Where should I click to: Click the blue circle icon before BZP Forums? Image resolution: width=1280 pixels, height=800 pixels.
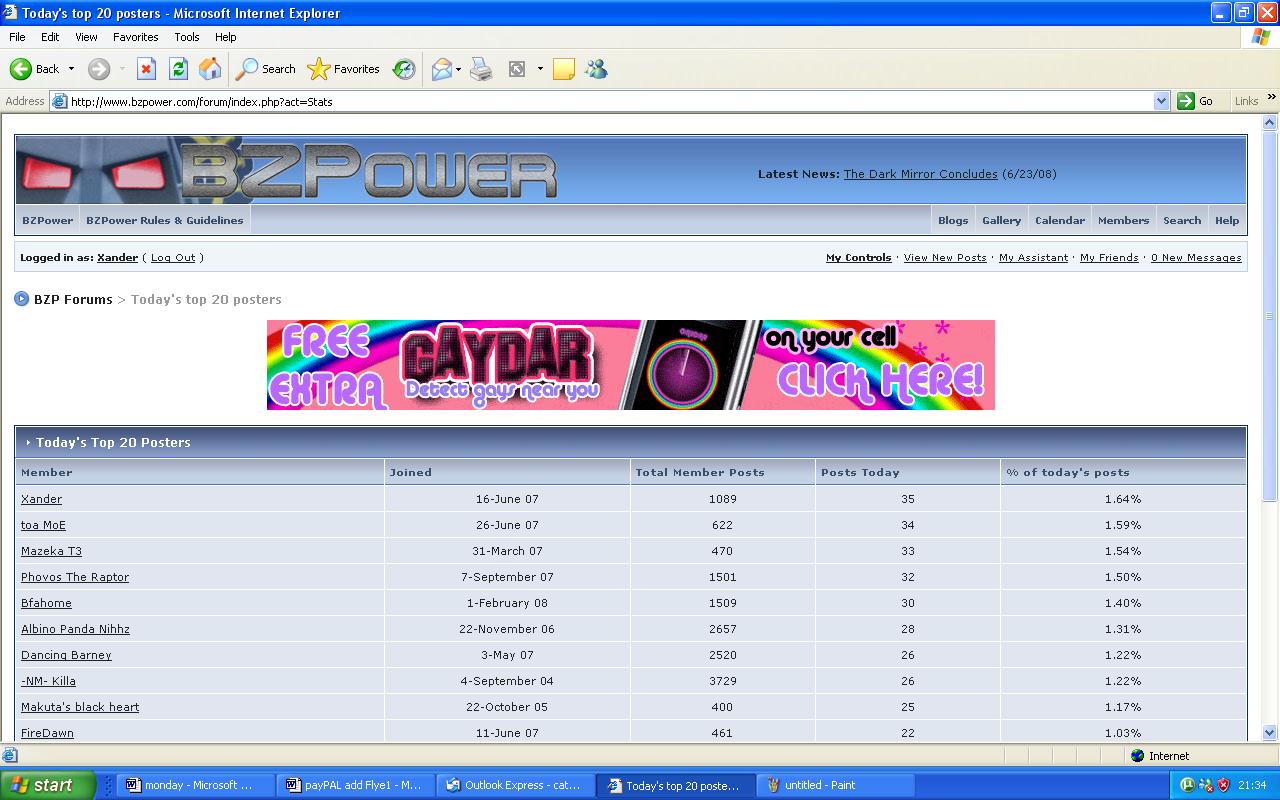pos(21,299)
